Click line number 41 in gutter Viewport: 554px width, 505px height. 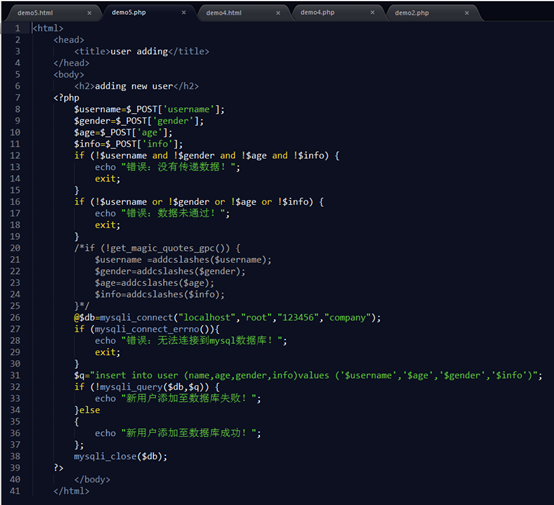(x=15, y=491)
